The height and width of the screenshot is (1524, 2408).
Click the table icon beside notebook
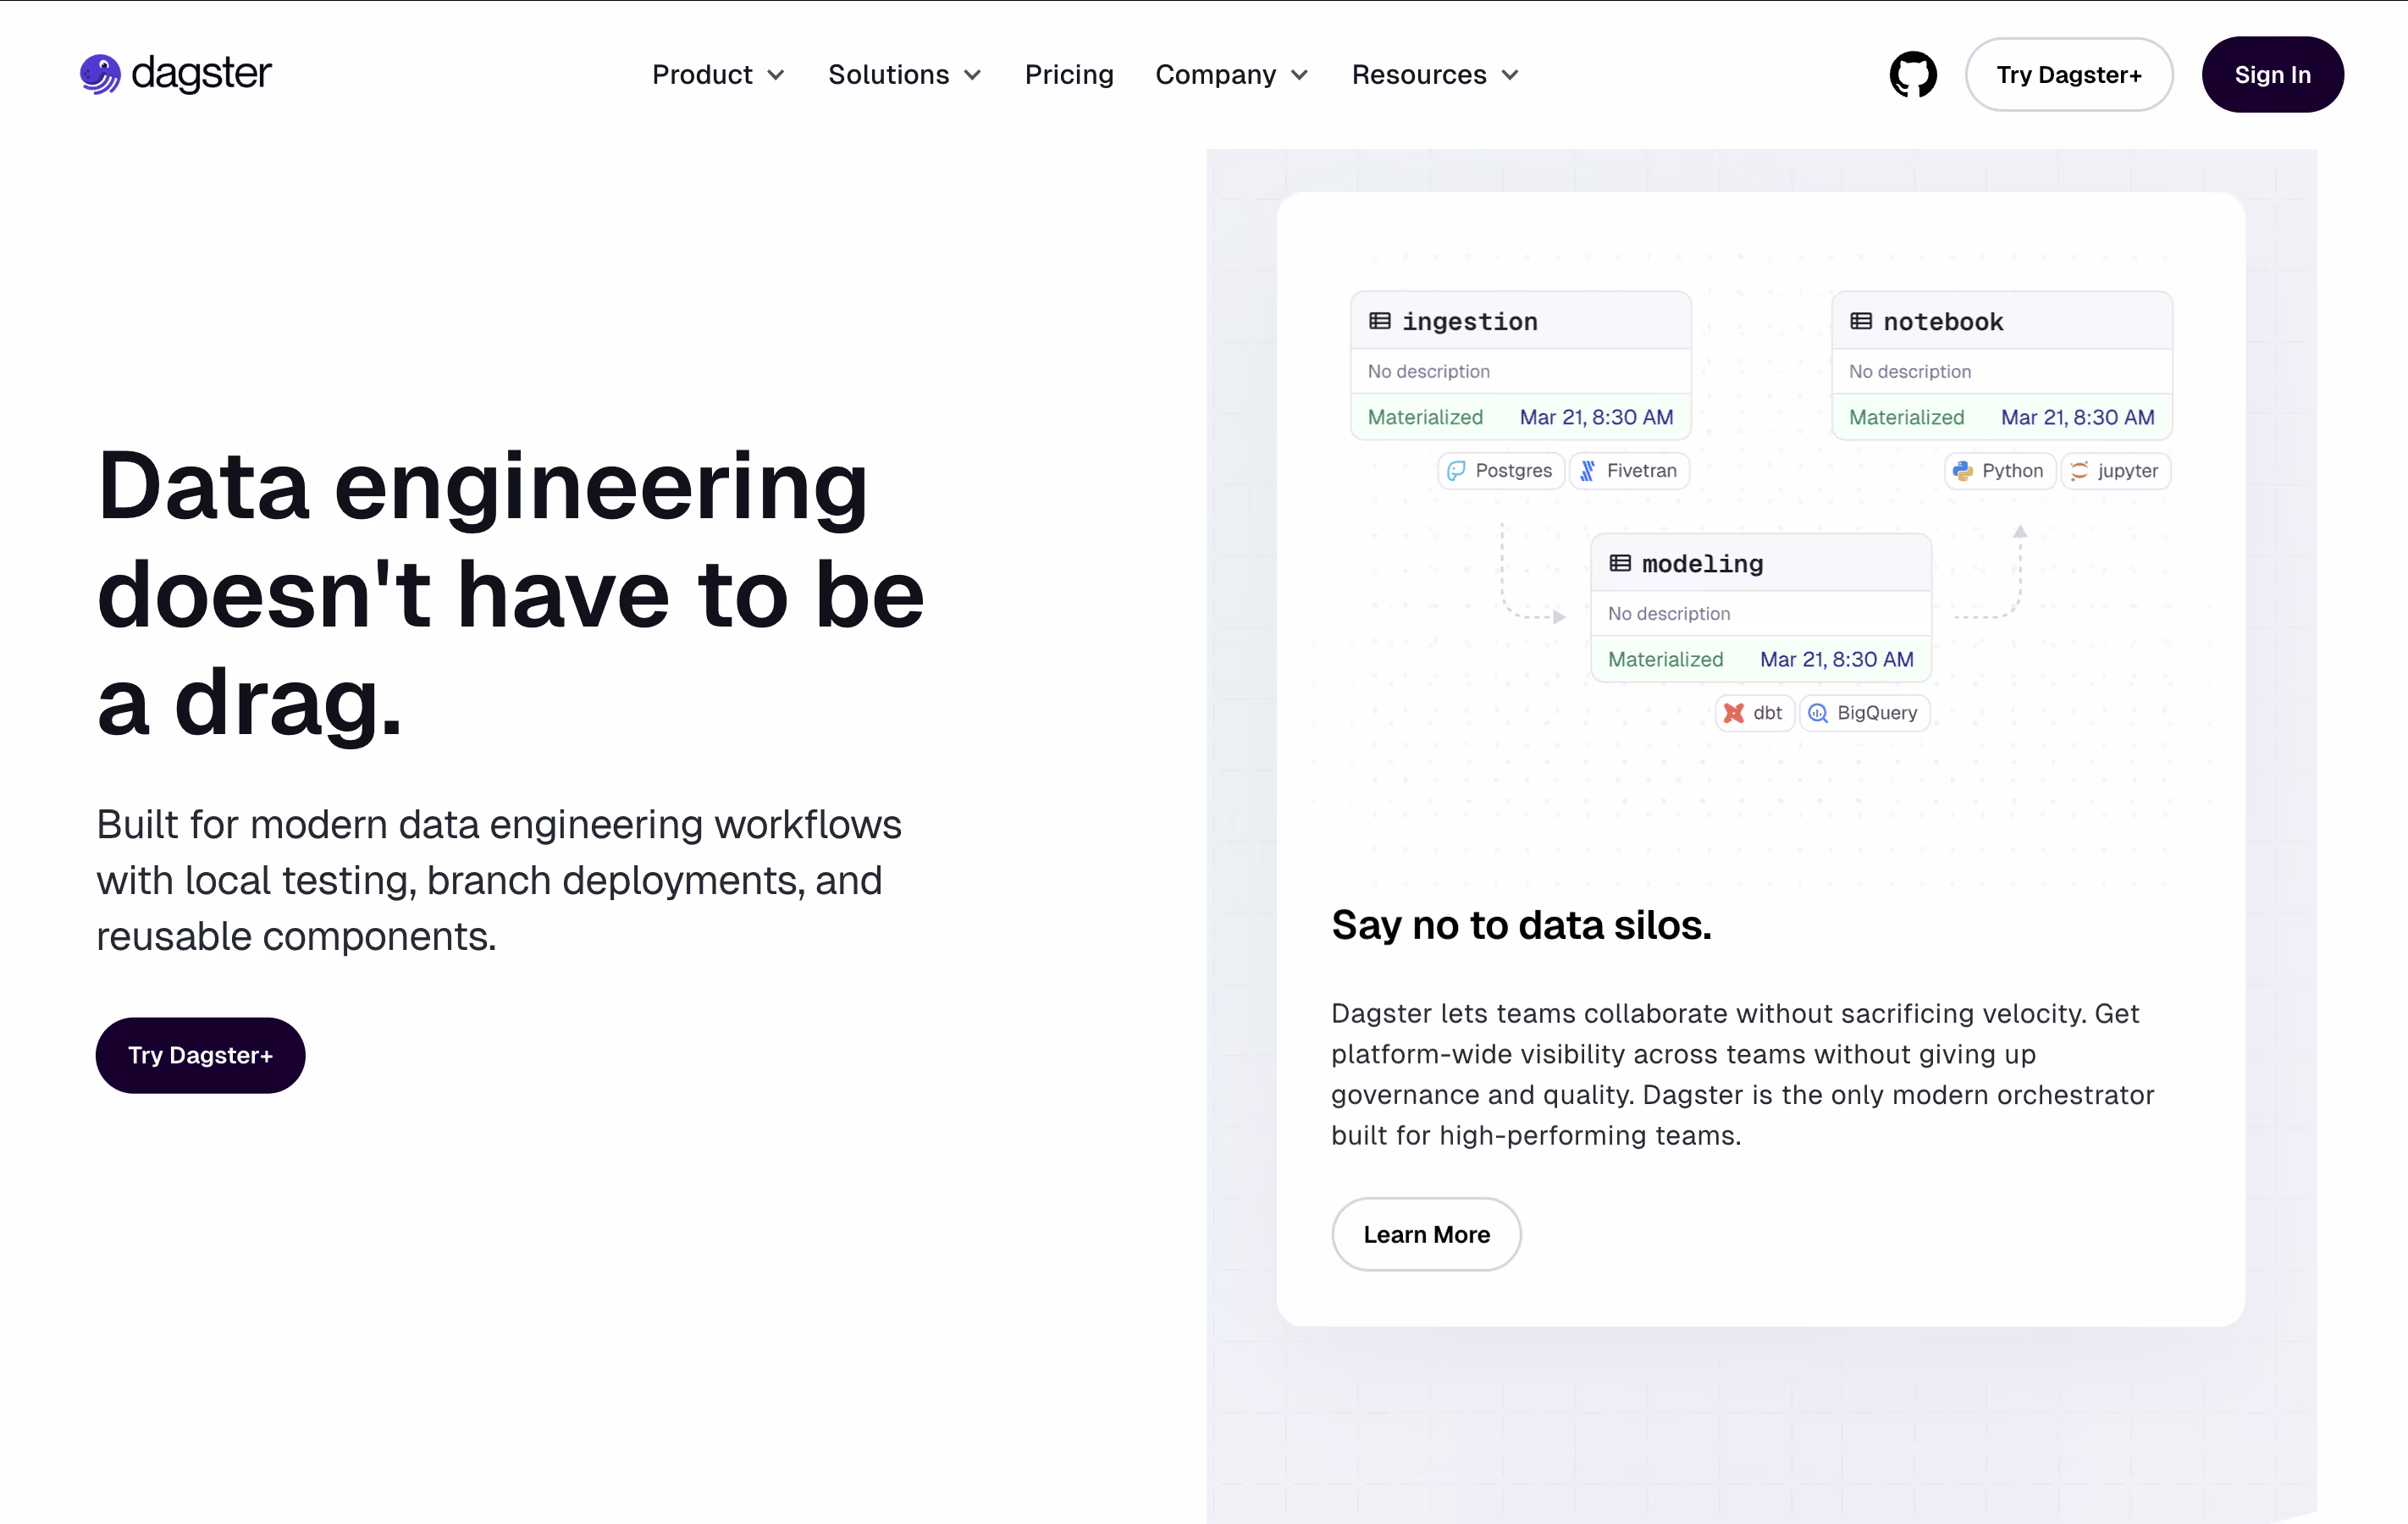(1860, 321)
